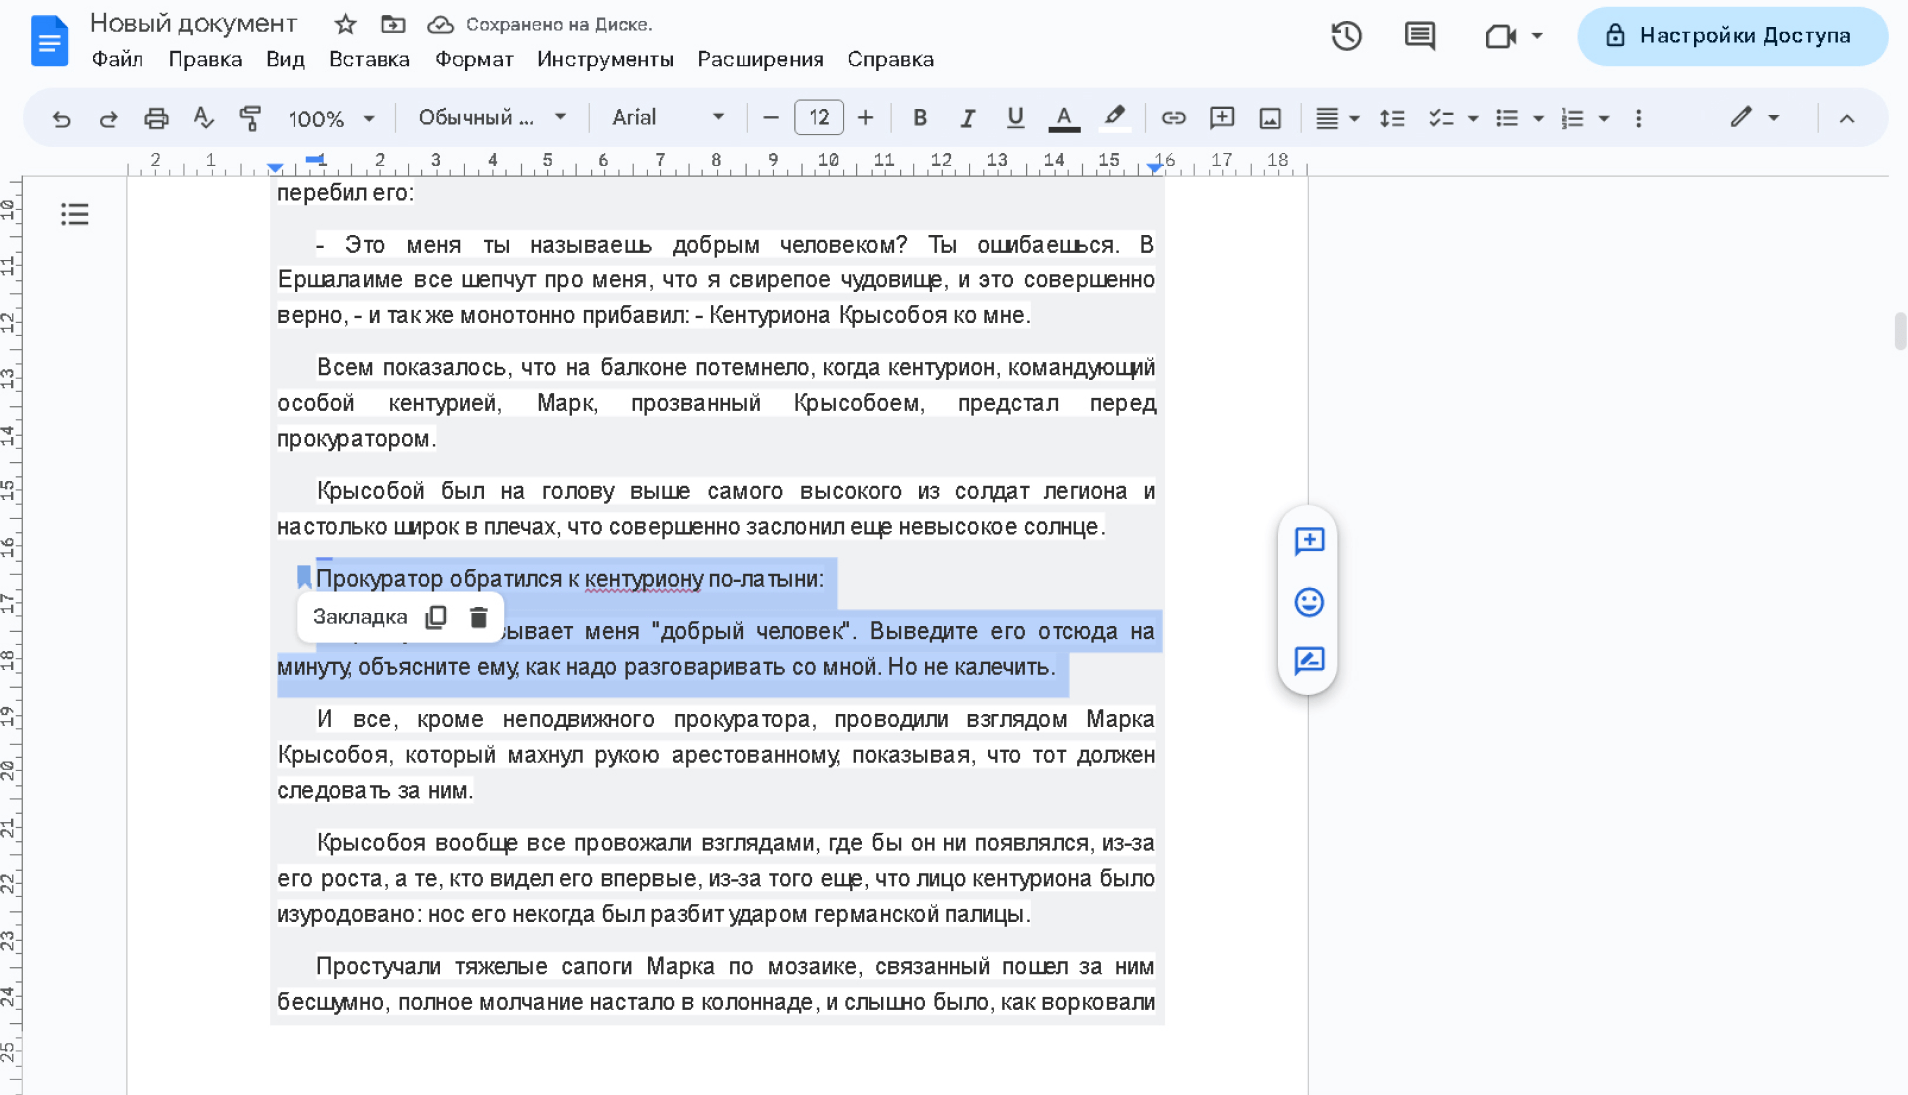This screenshot has width=1908, height=1095.
Task: Expand the Arial font dropdown
Action: [667, 118]
